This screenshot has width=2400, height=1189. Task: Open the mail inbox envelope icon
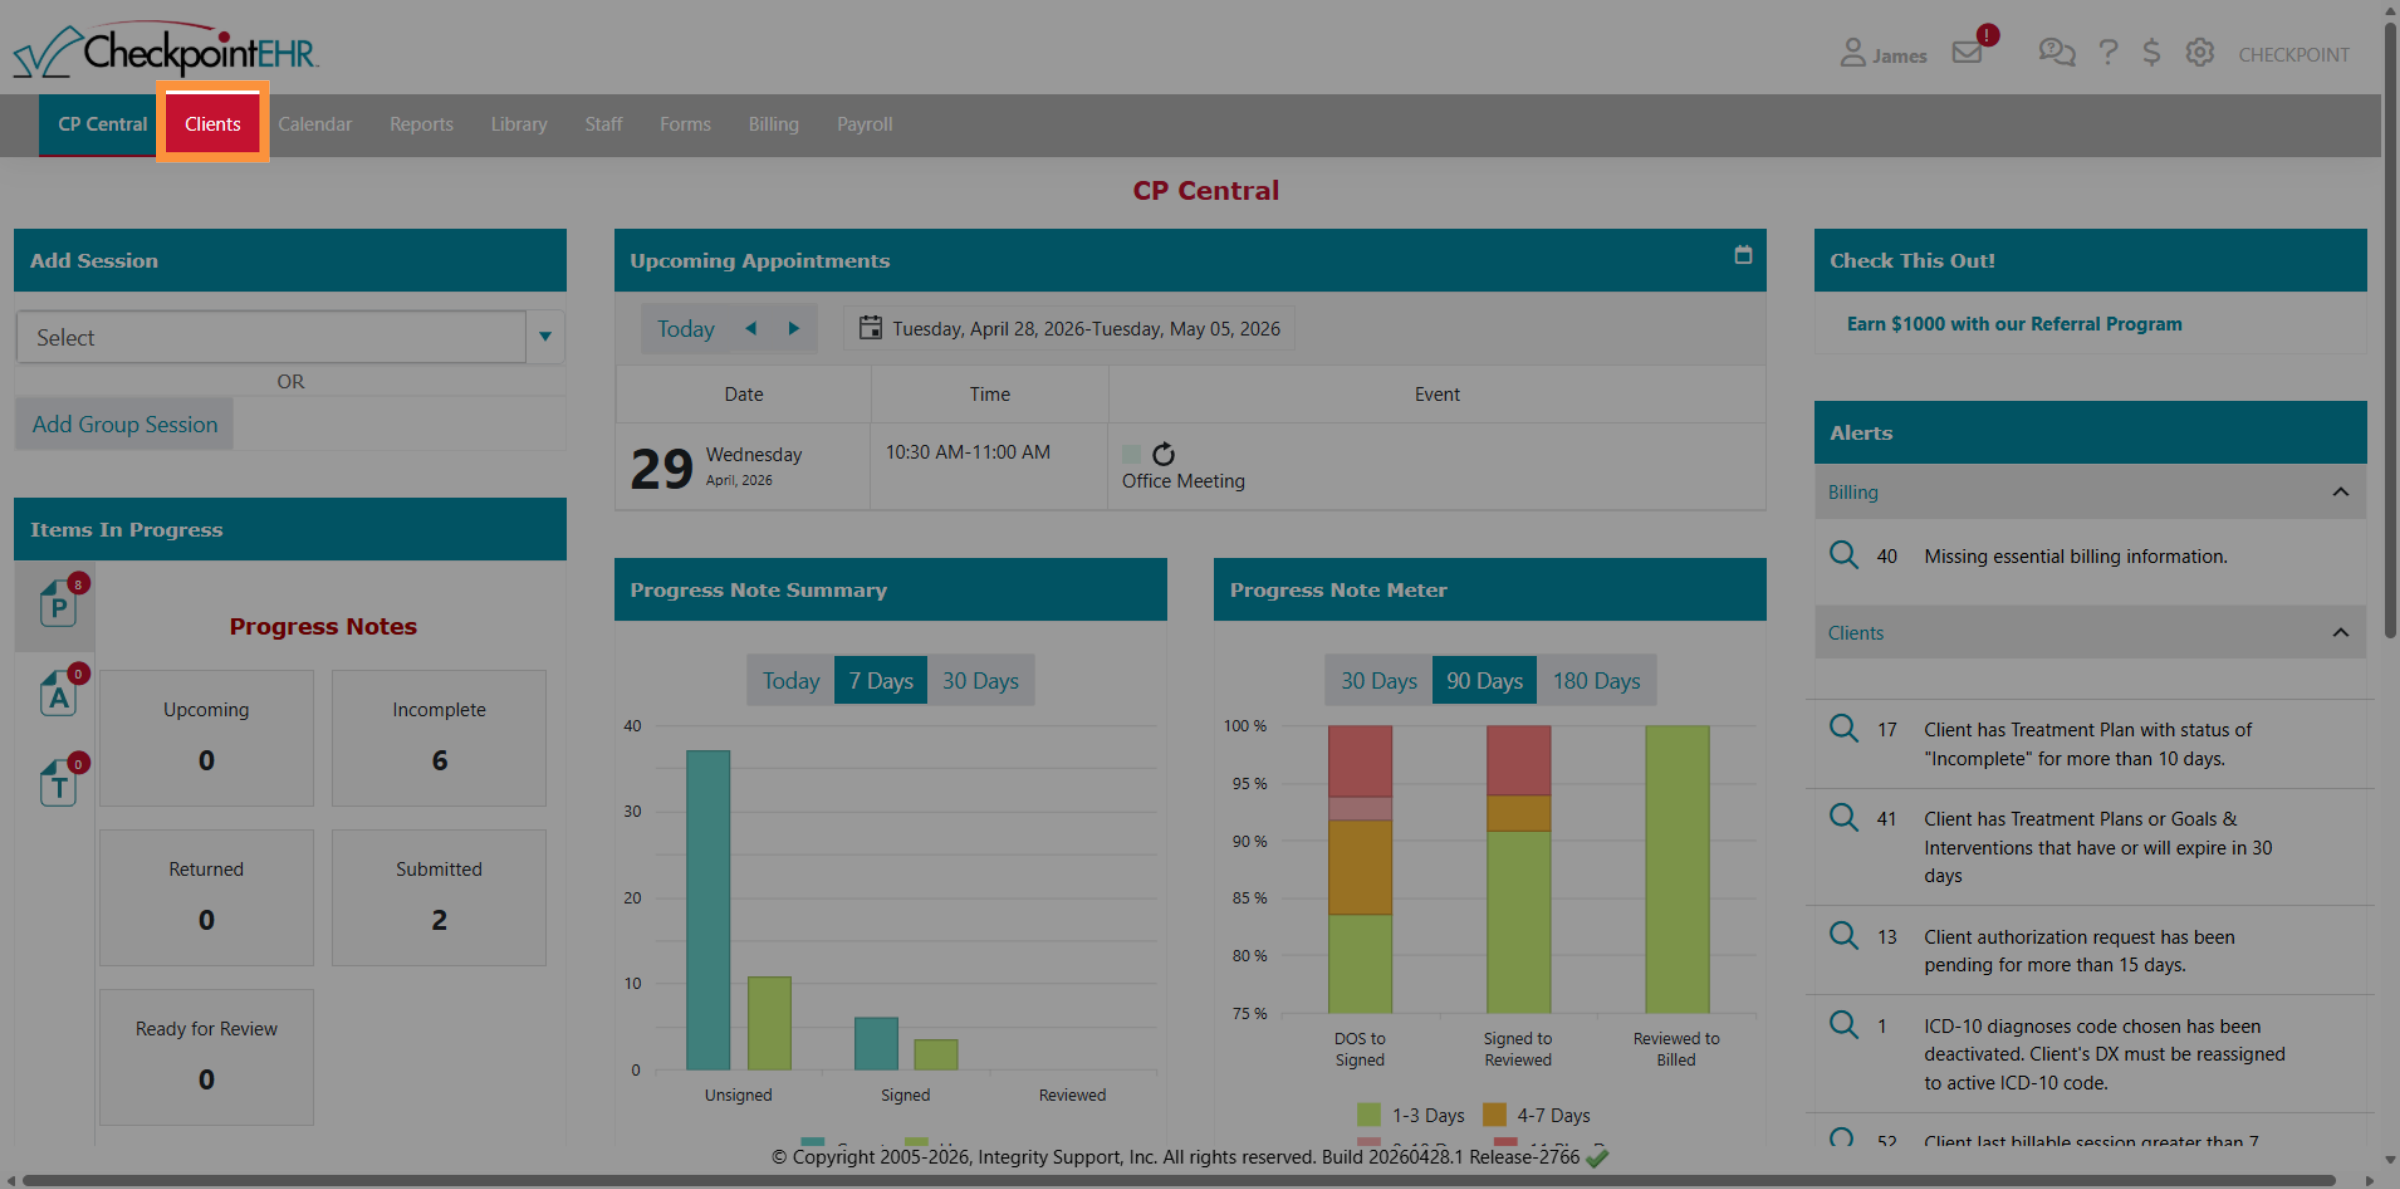(x=1967, y=52)
